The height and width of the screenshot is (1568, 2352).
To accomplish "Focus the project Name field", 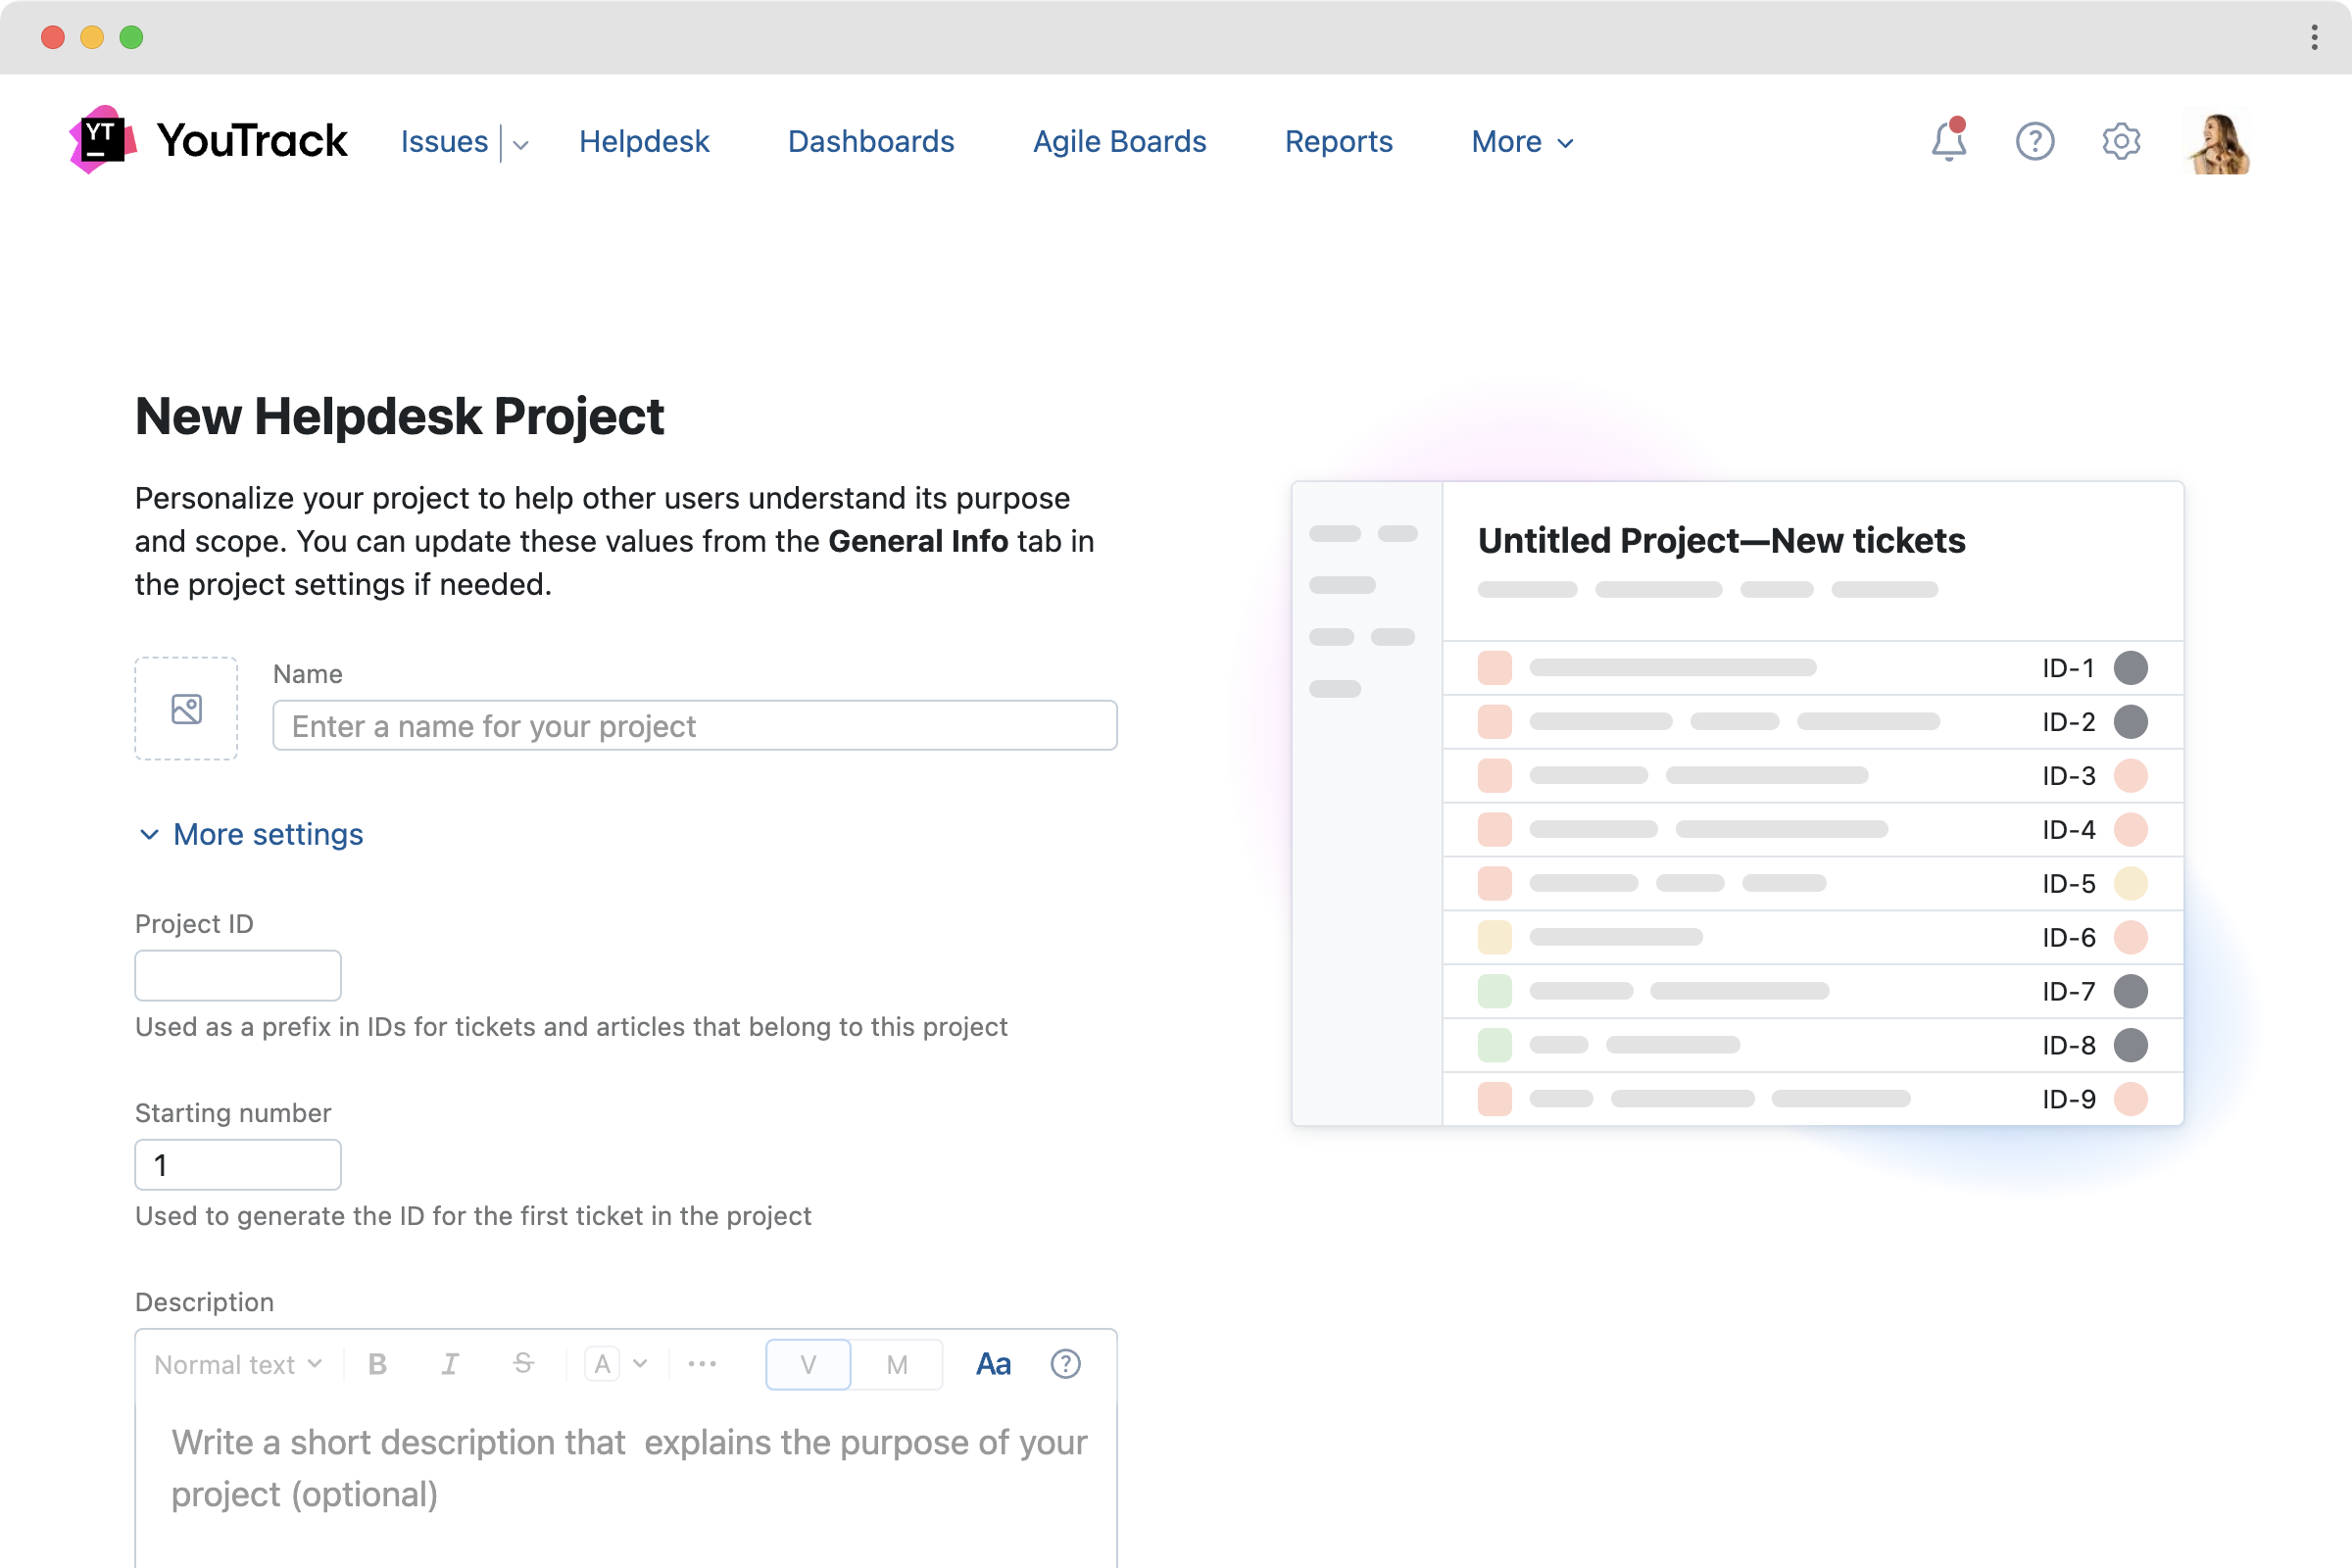I will coord(695,725).
